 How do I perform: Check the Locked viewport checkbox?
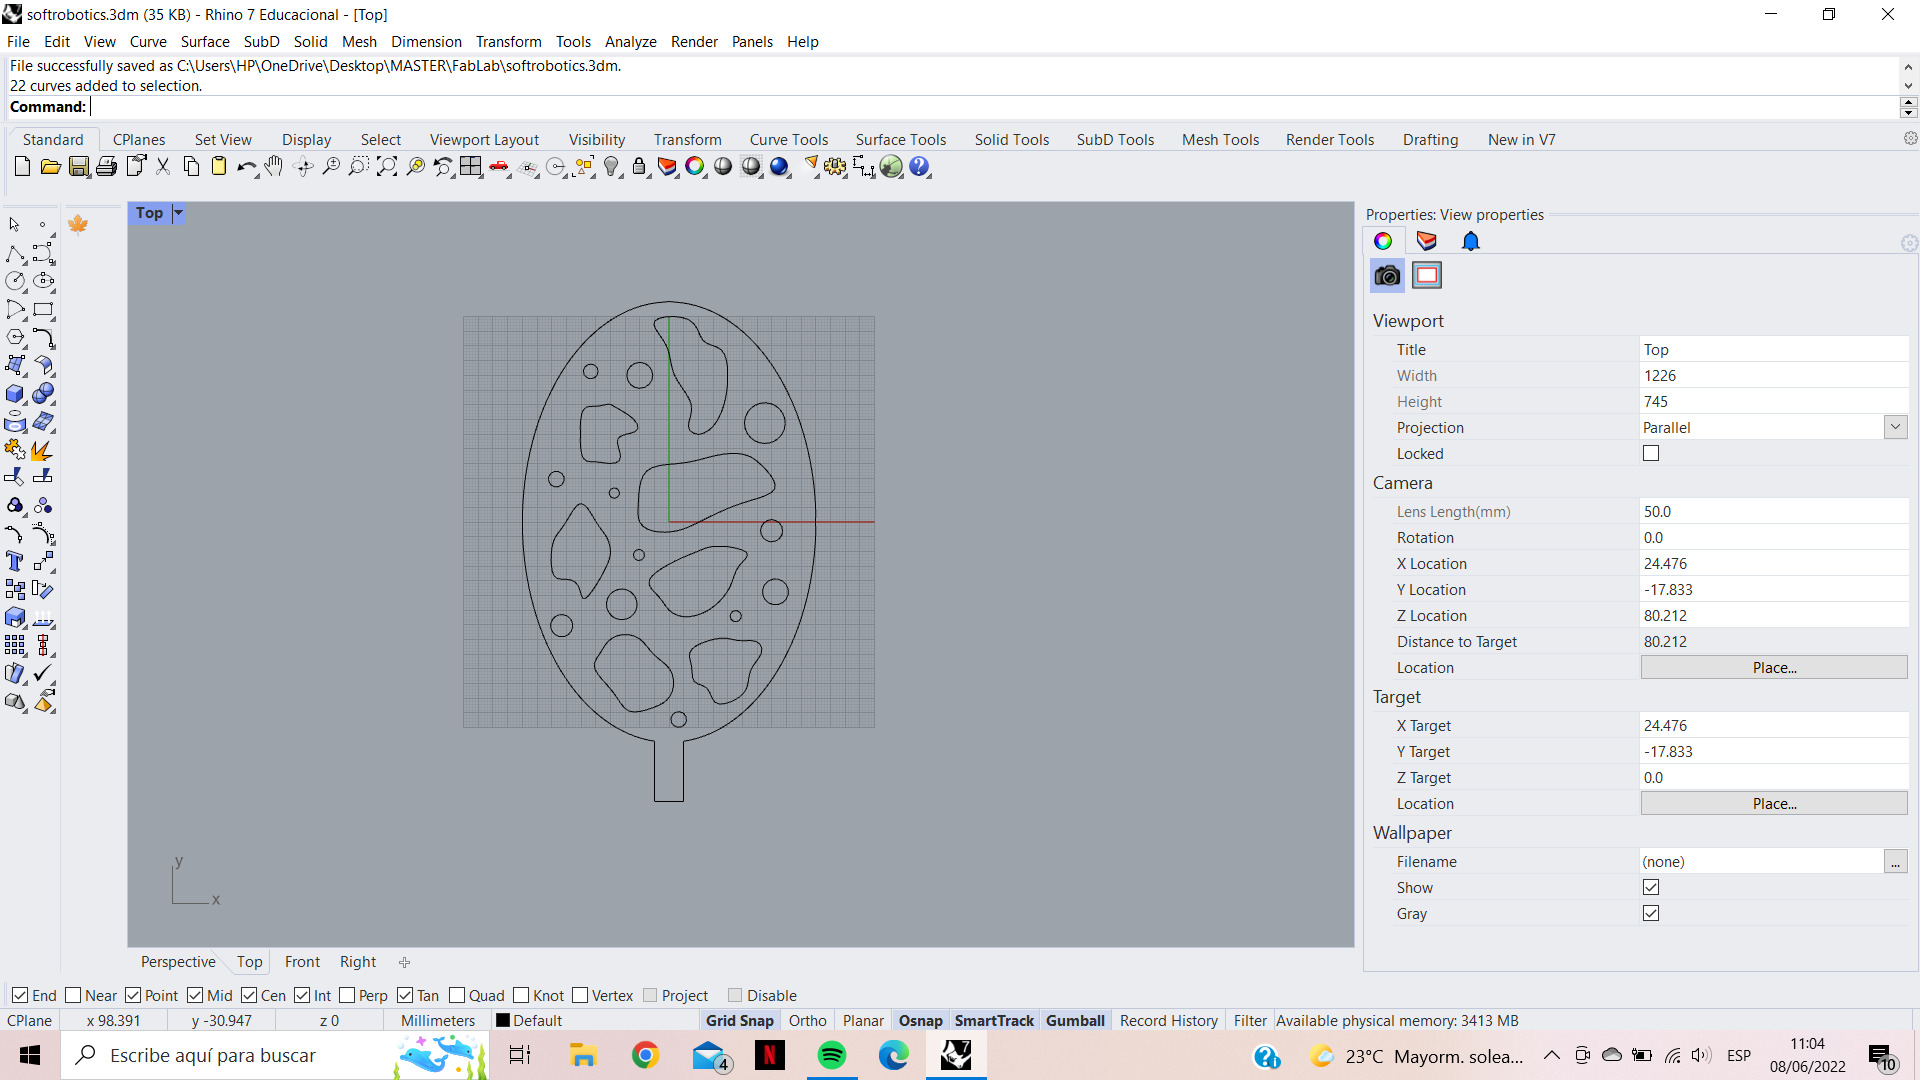coord(1651,453)
